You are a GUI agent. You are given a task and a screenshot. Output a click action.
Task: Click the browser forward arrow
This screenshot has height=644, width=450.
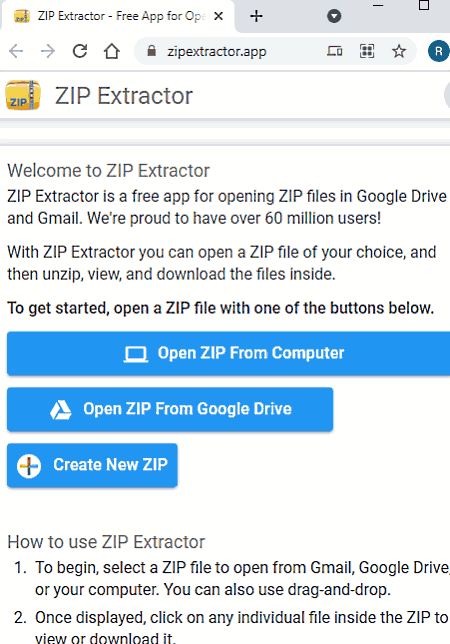click(48, 51)
